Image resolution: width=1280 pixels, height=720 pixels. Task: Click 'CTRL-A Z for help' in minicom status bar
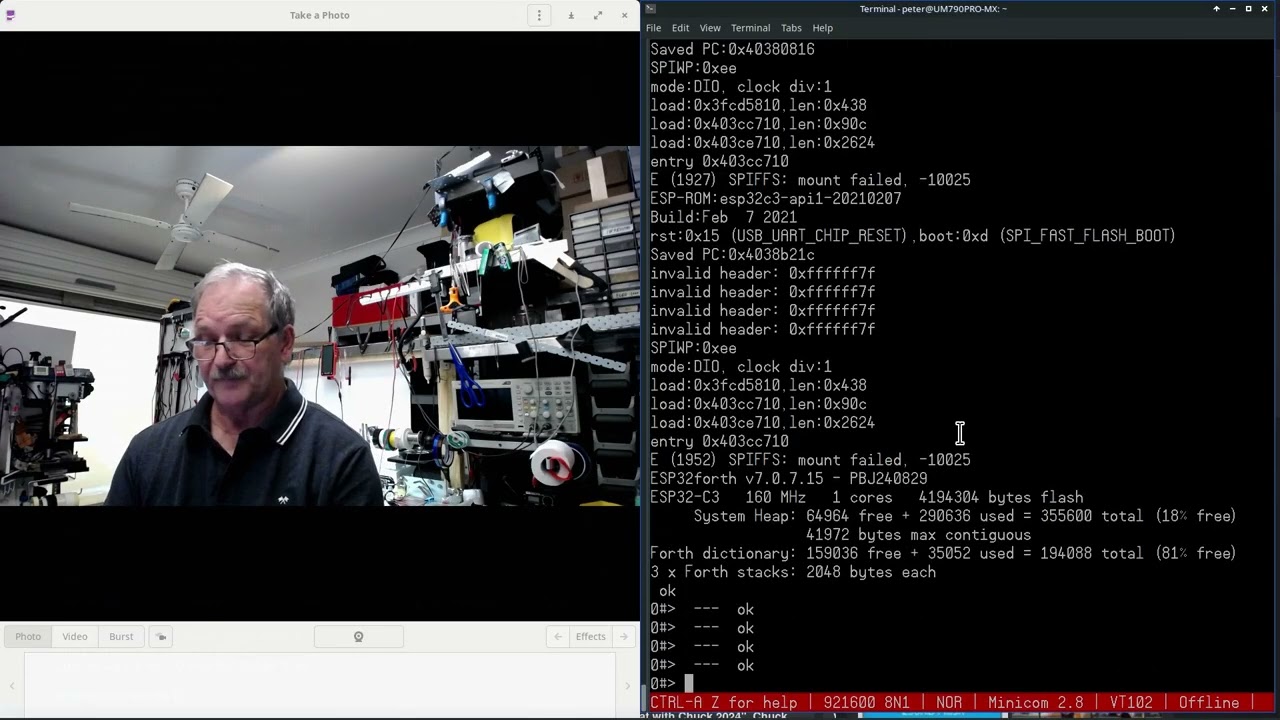(724, 703)
